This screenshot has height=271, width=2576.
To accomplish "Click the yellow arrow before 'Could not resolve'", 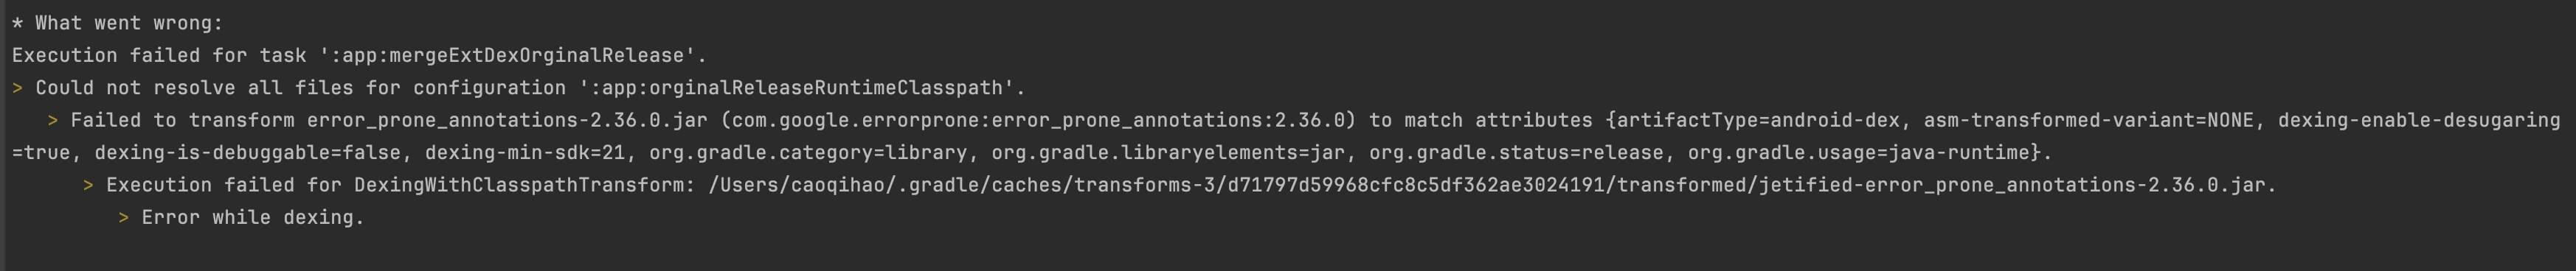I will coord(18,88).
